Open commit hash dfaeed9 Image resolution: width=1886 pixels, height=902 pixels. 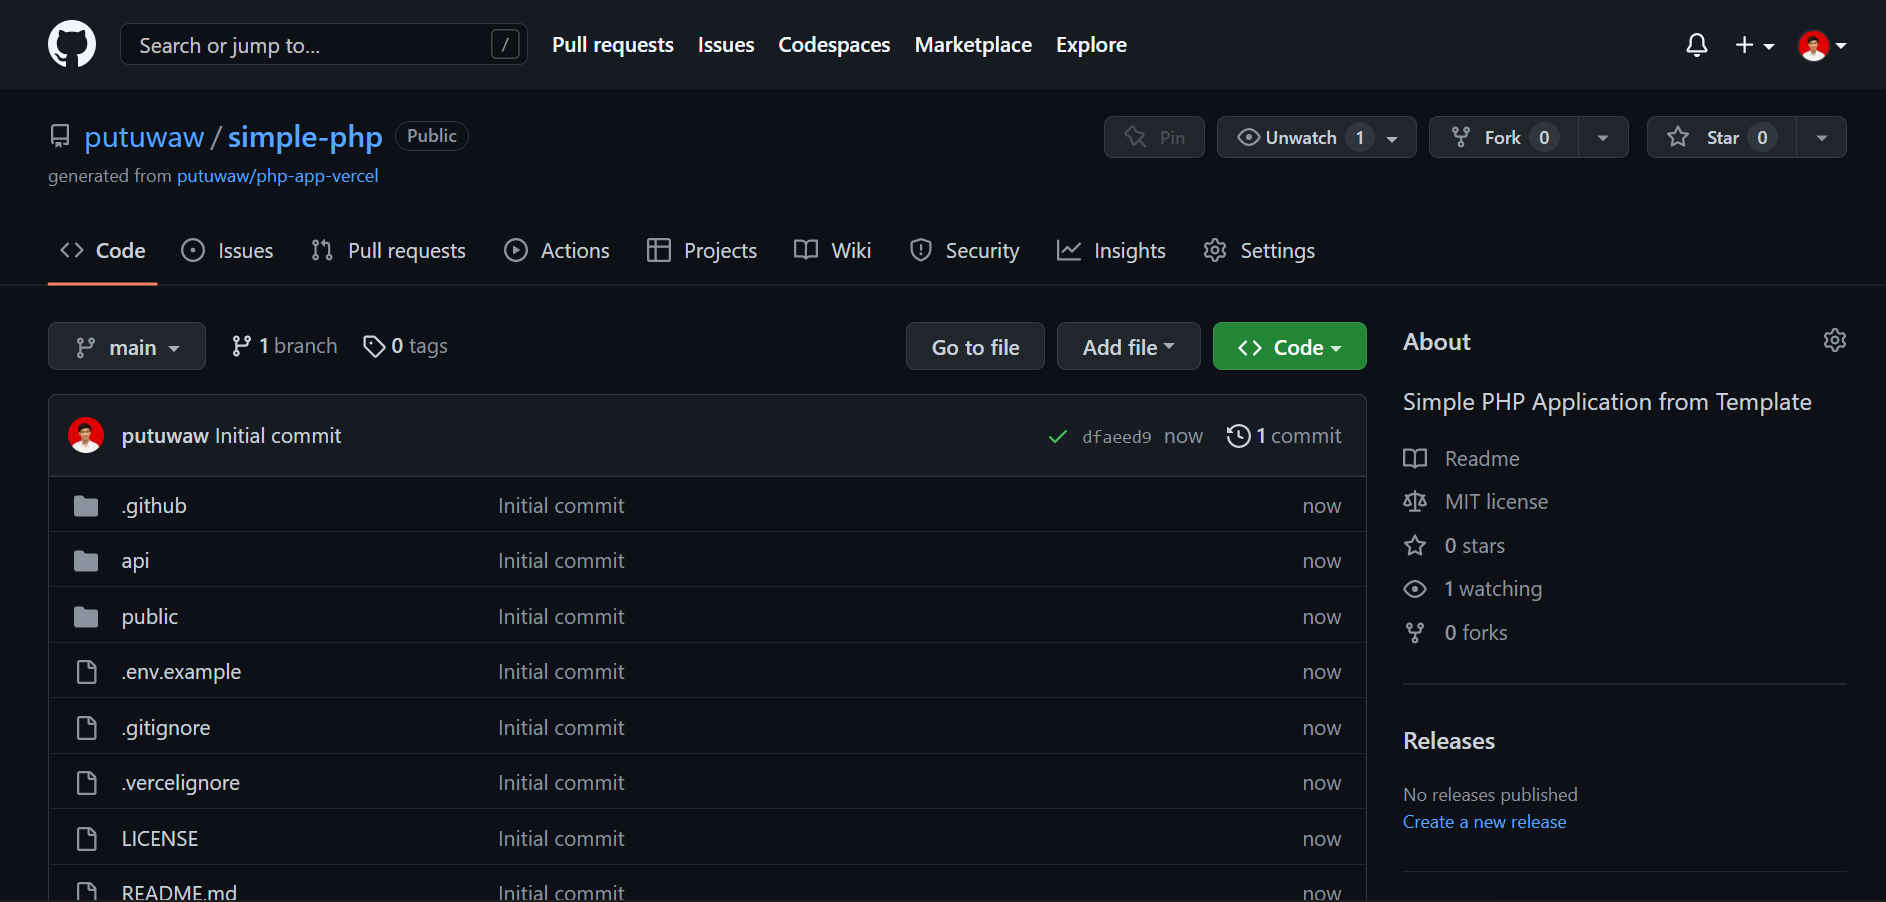click(x=1116, y=437)
